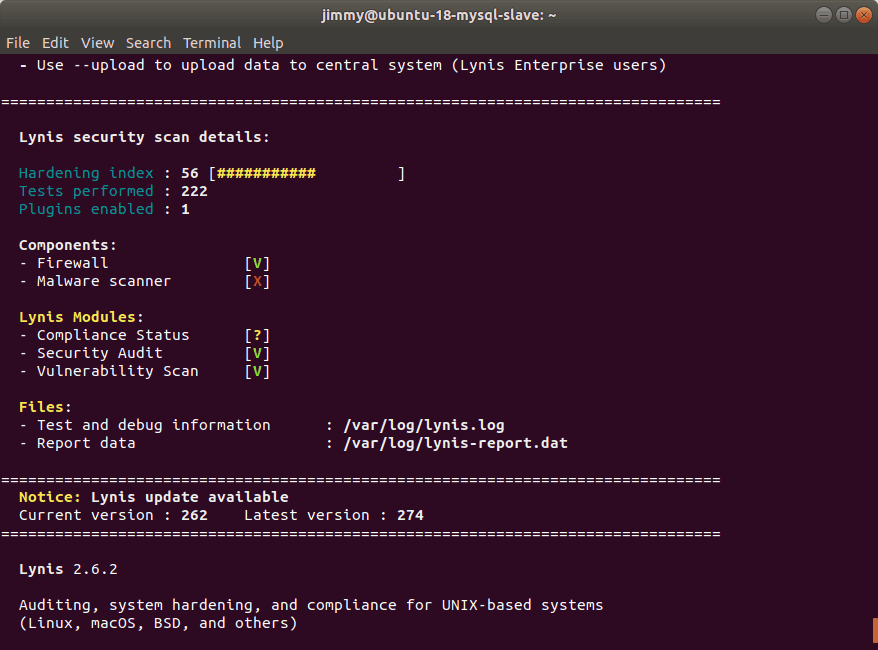Viewport: 878px width, 650px height.
Task: Click the yellow hardening index progress bar
Action: pos(267,174)
